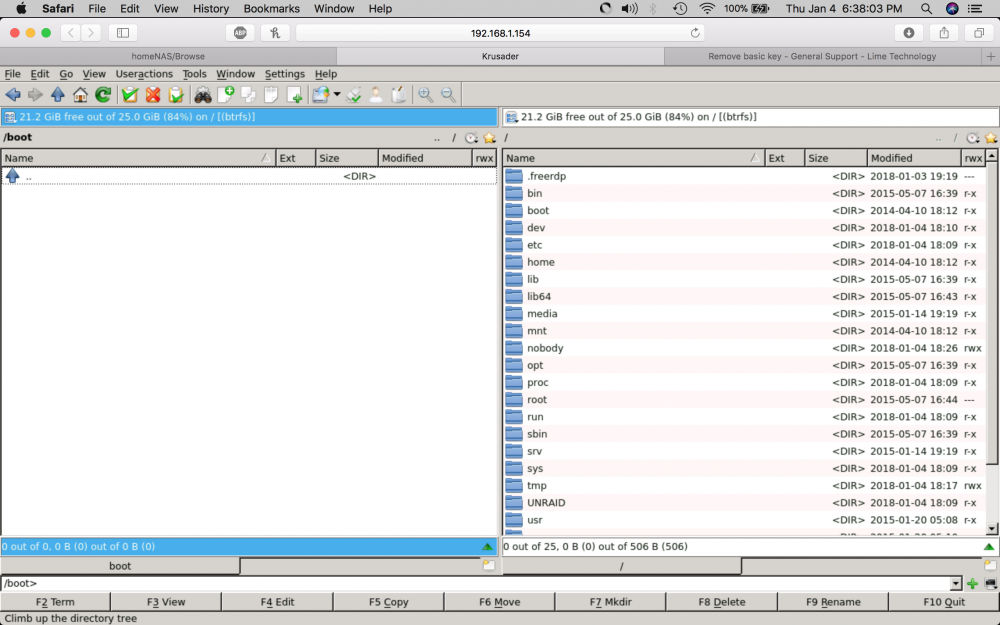Screen dimensions: 1000x625
Task: Click the parent directory up entry
Action: tap(249, 176)
